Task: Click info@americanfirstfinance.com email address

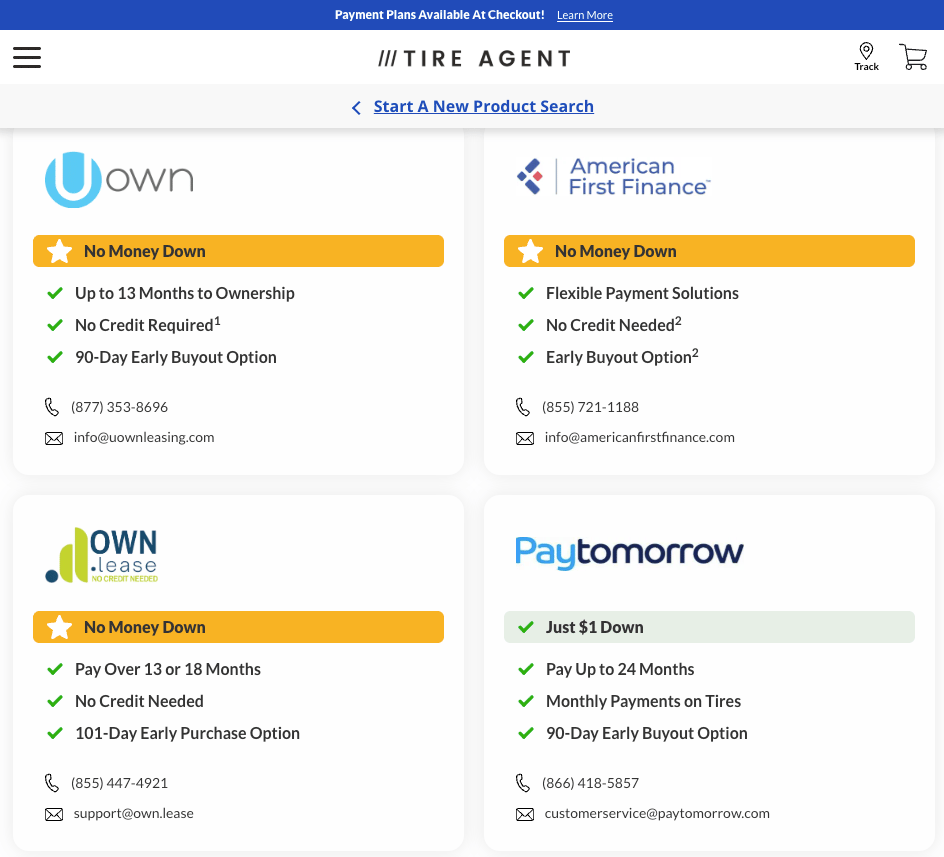Action: [x=639, y=437]
